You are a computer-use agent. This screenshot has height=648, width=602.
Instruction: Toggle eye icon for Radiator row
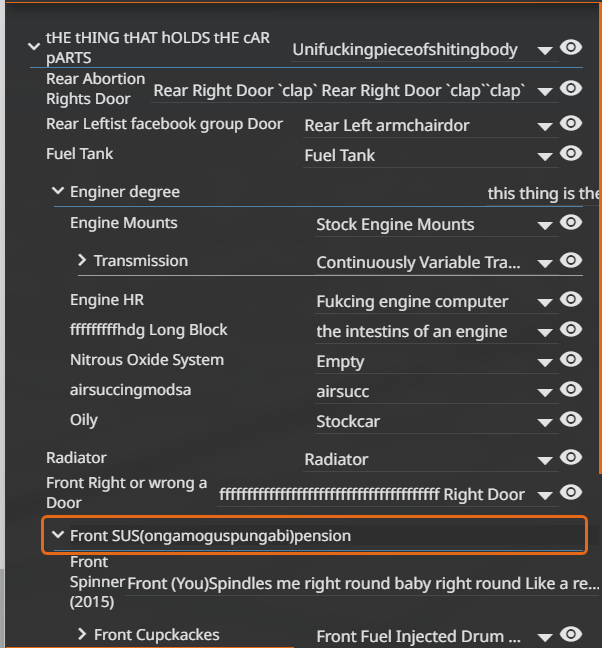[571, 457]
